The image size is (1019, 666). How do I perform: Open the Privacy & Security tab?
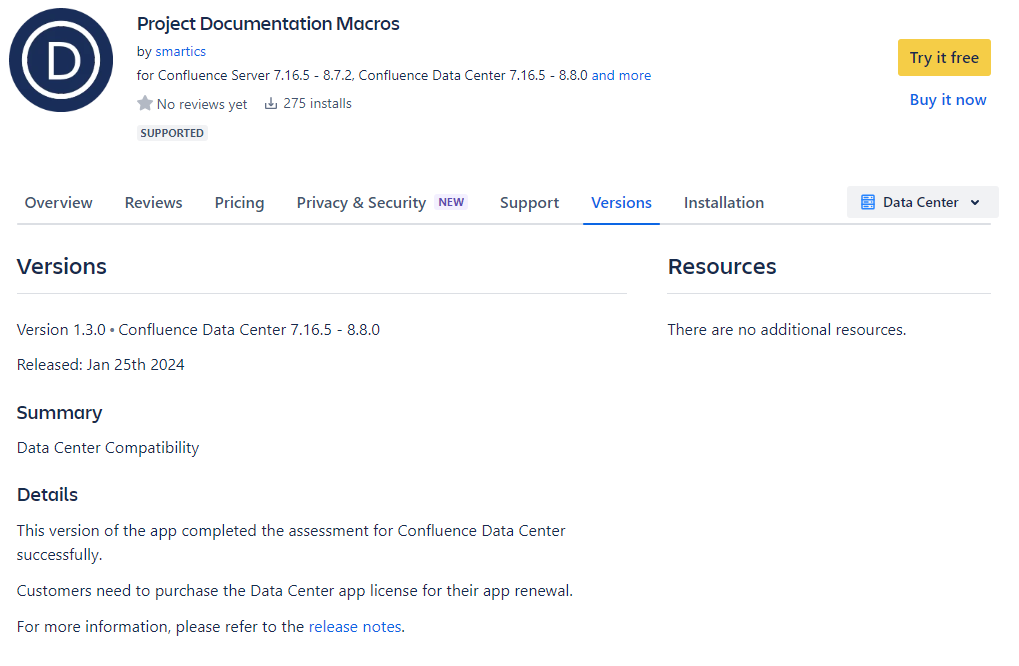click(361, 203)
